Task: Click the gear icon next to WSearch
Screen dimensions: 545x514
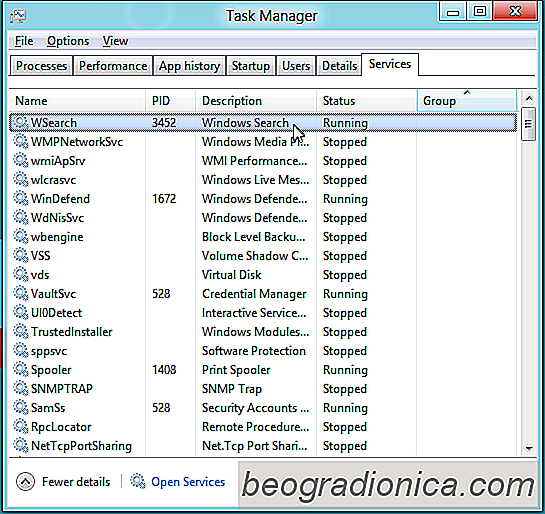Action: click(x=21, y=123)
